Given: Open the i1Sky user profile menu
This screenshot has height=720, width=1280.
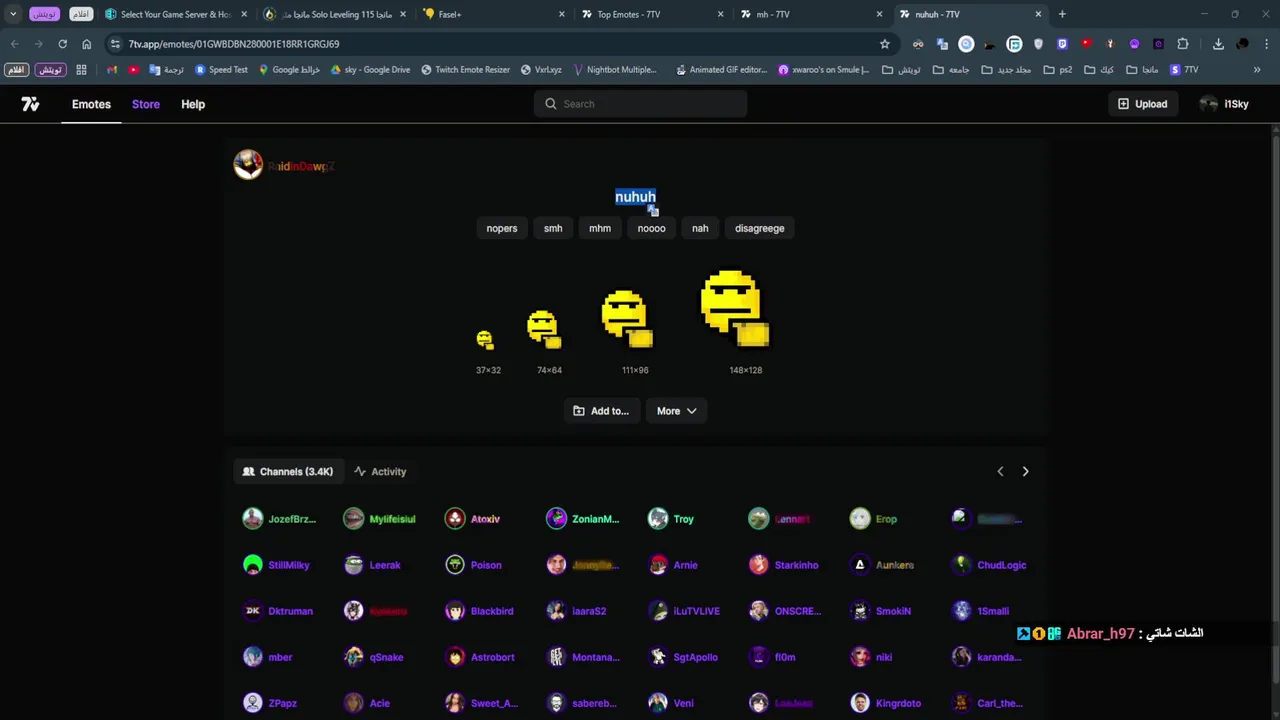Looking at the screenshot, I should click(x=1225, y=104).
